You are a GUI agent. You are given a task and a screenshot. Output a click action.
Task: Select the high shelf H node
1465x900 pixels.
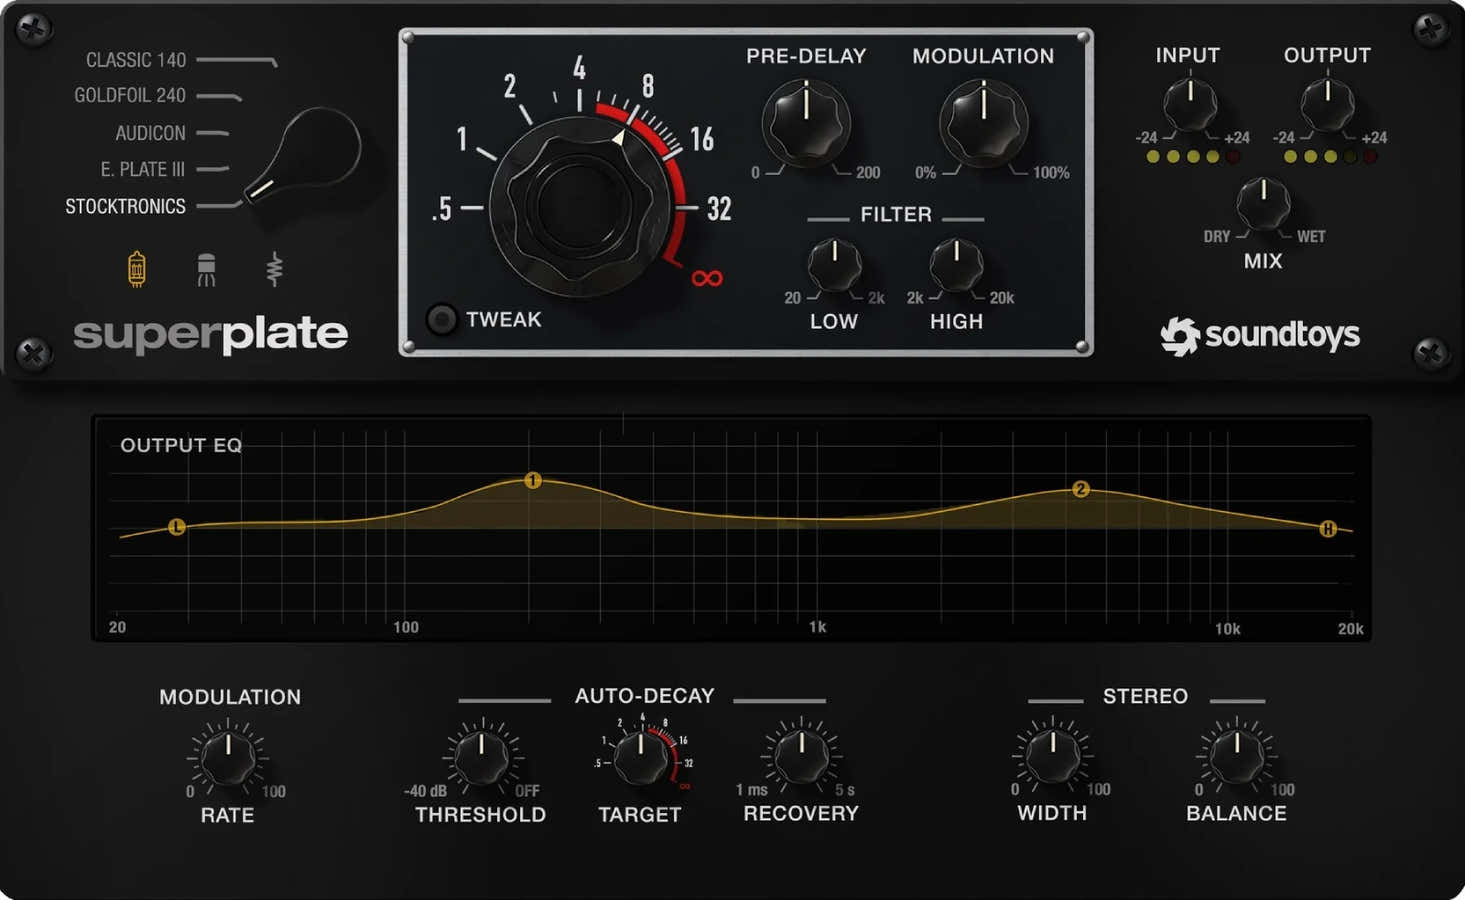point(1328,529)
